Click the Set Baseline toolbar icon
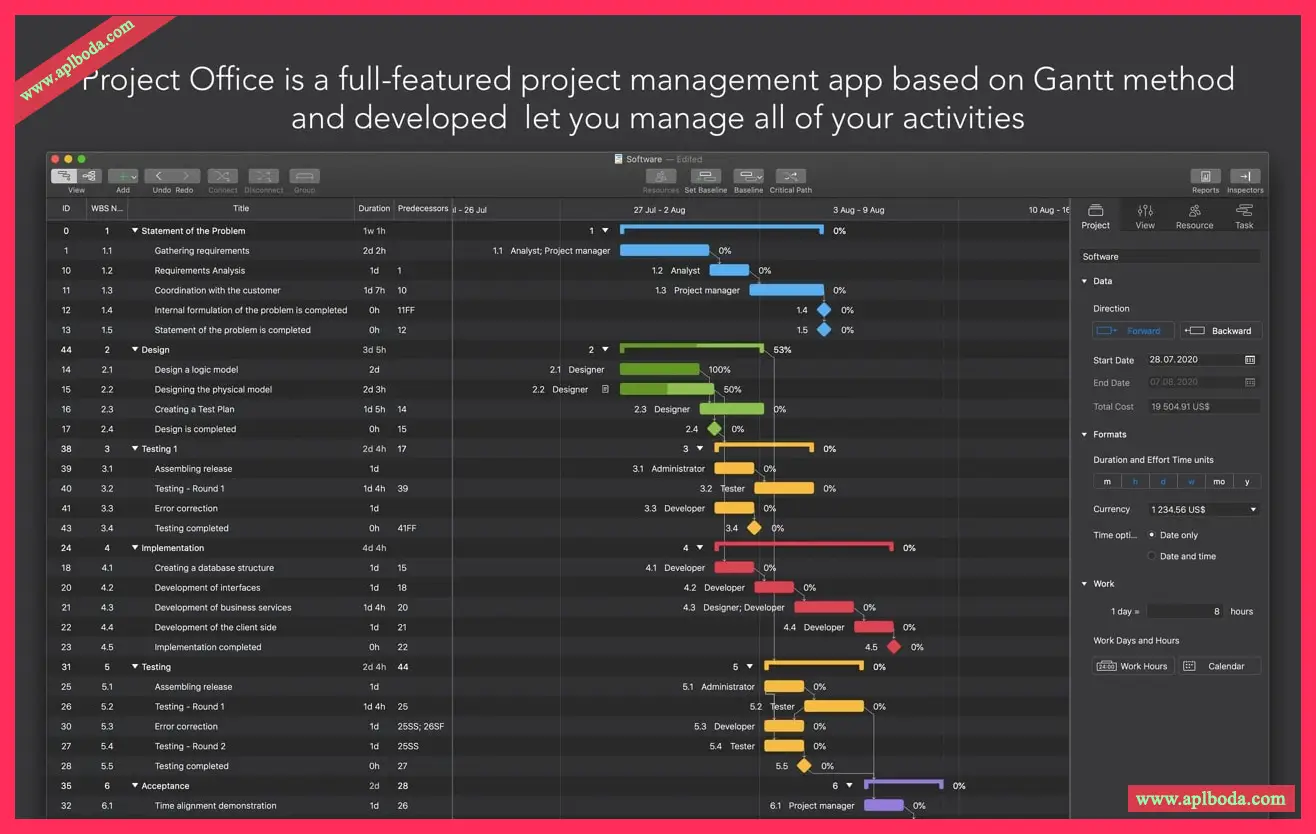The width and height of the screenshot is (1316, 834). (705, 176)
